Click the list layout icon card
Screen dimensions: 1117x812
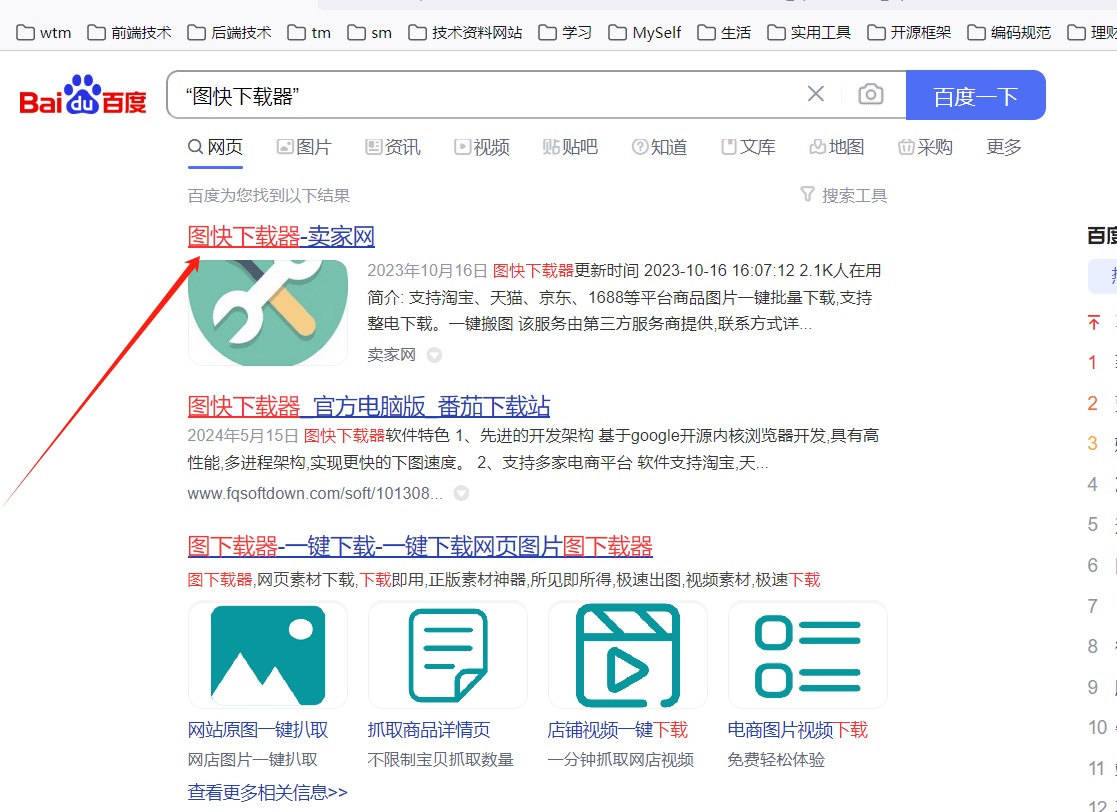coord(808,655)
